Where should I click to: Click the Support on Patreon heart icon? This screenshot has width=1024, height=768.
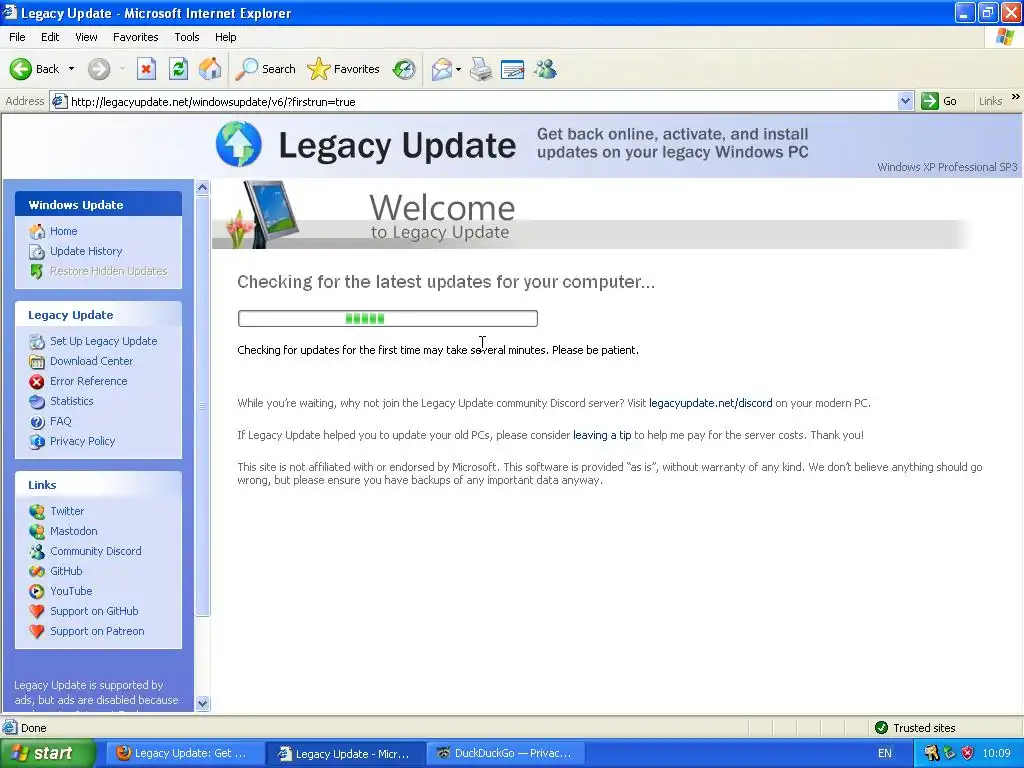(x=37, y=632)
